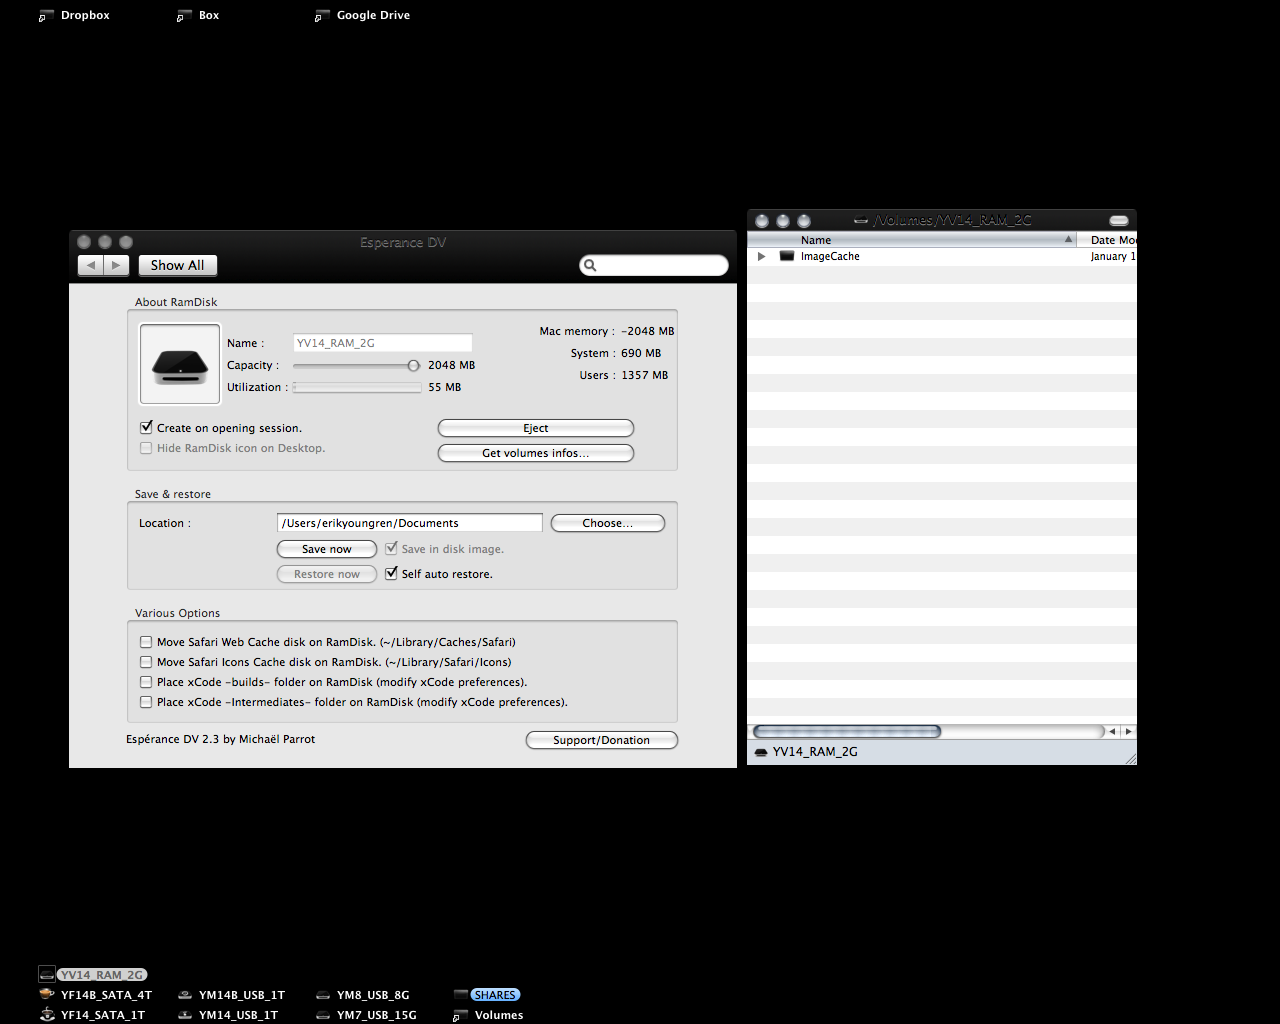This screenshot has width=1280, height=1024.
Task: Click the YV14_RAM_2G desktop volume icon
Action: click(x=46, y=974)
